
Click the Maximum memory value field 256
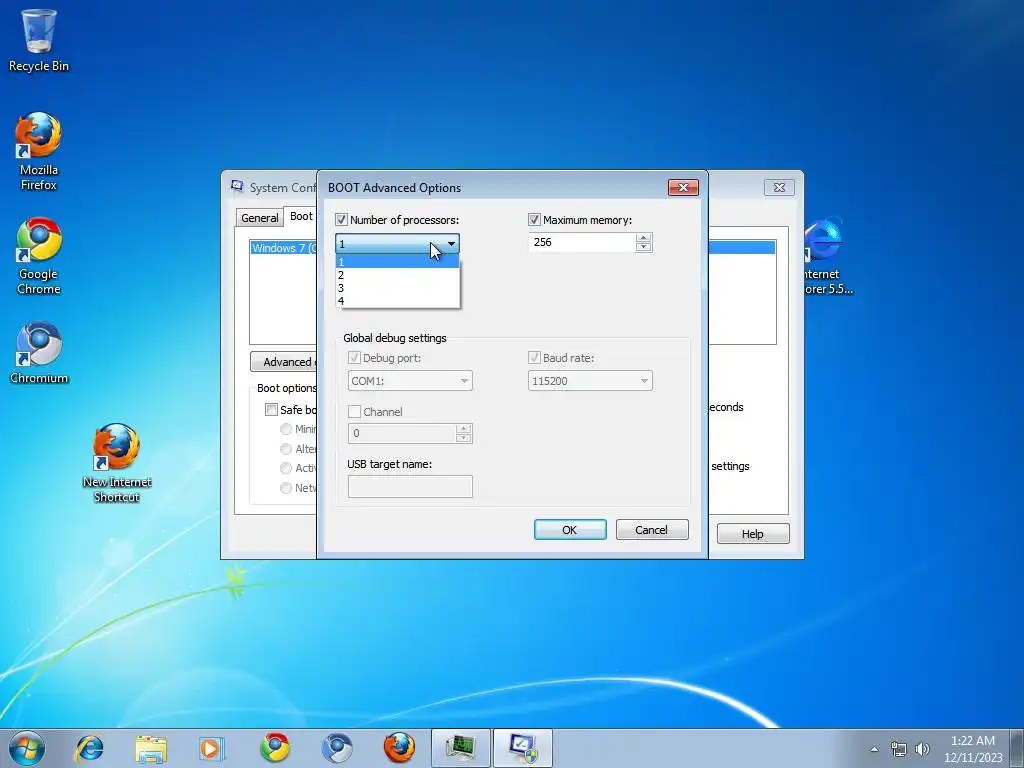click(582, 242)
